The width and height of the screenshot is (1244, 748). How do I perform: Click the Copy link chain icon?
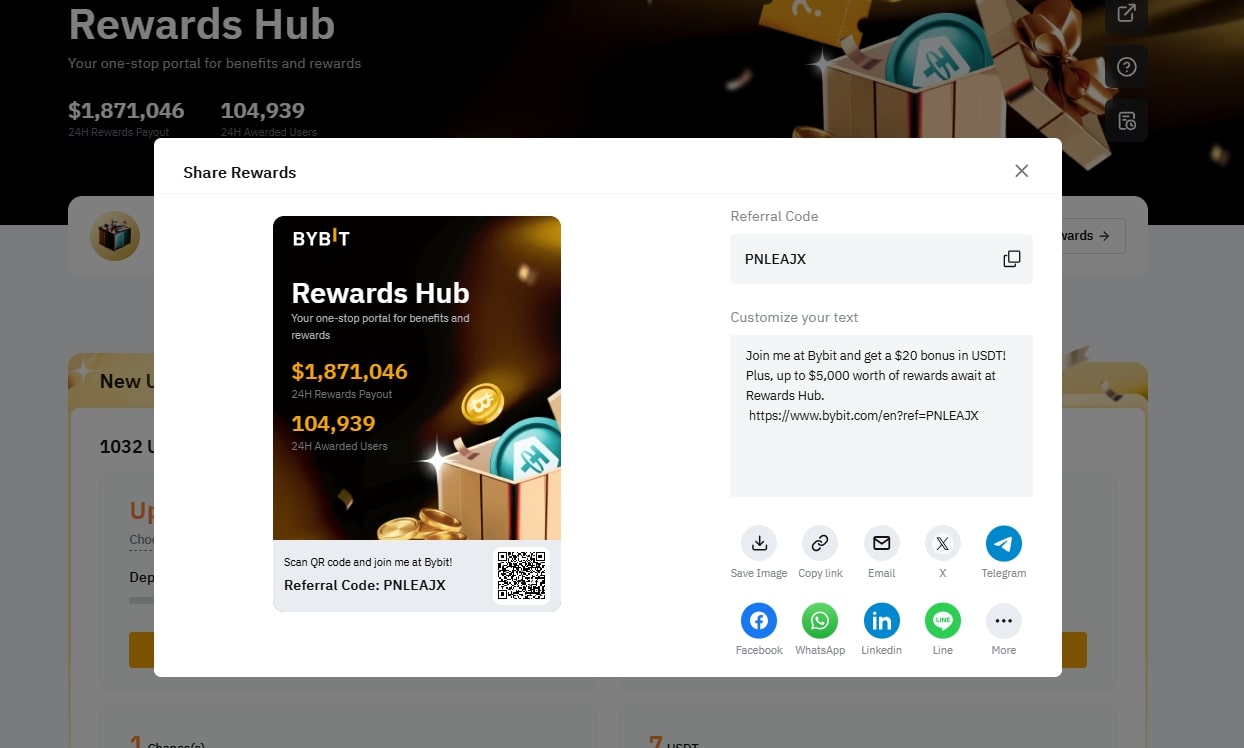(820, 543)
